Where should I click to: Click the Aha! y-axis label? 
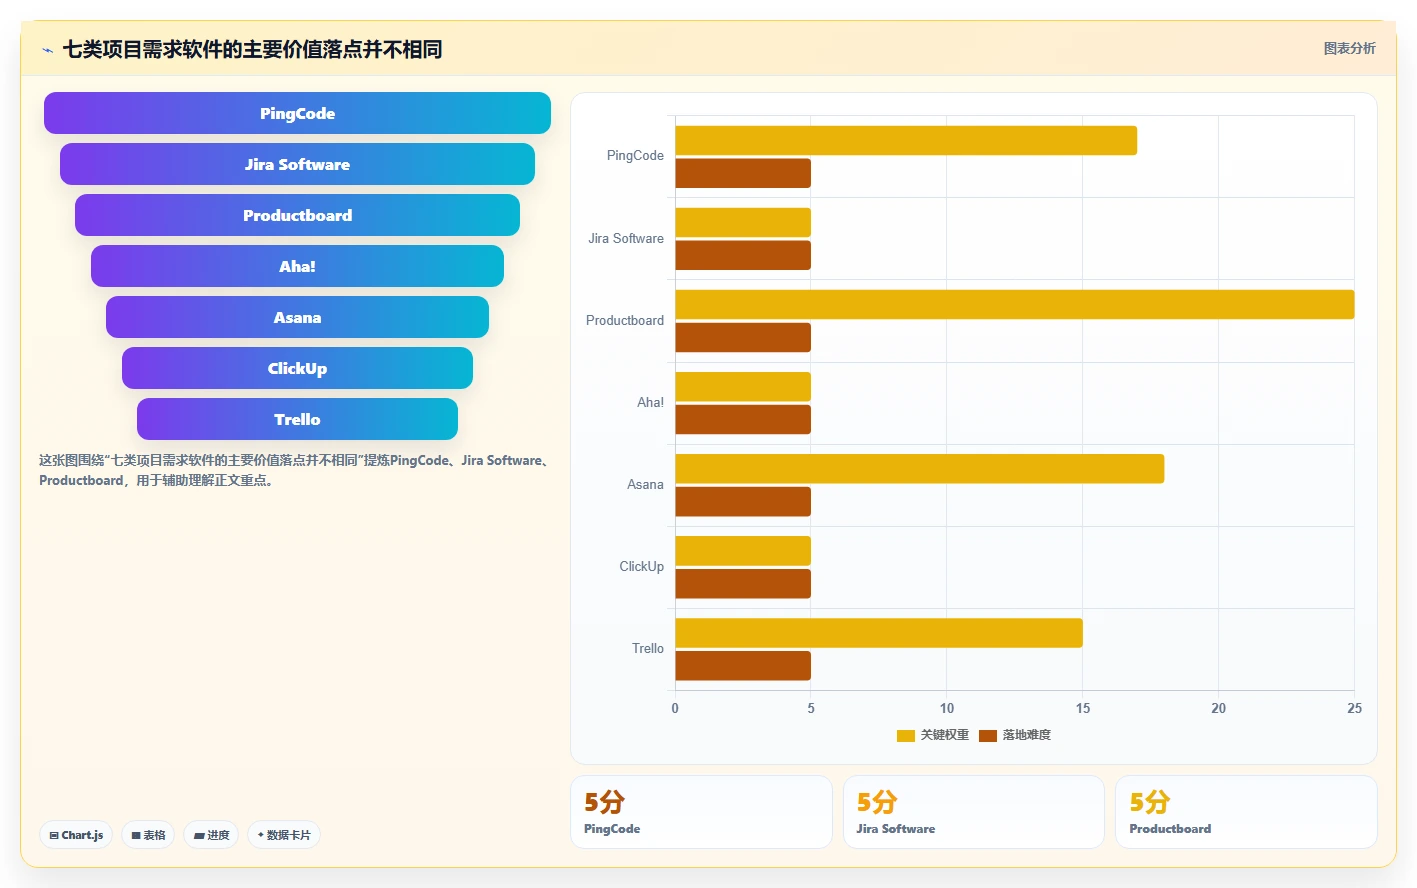click(x=650, y=402)
